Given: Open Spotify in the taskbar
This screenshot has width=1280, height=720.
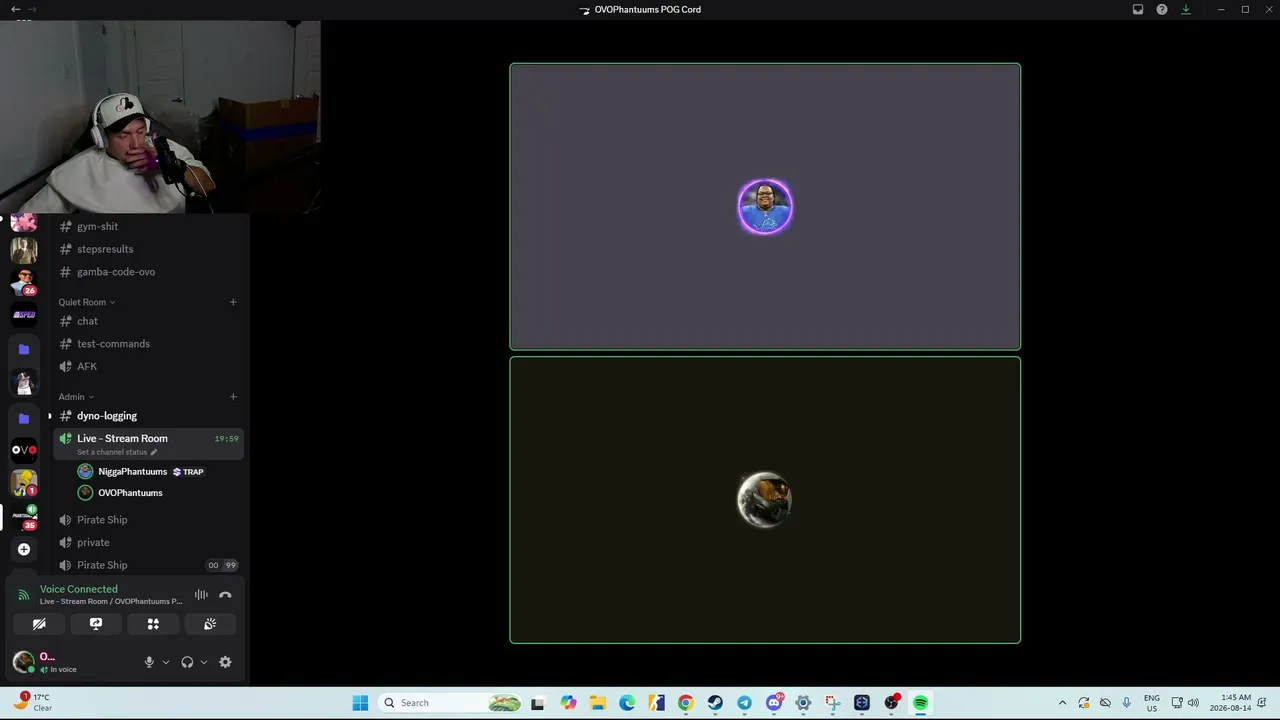Looking at the screenshot, I should [920, 703].
